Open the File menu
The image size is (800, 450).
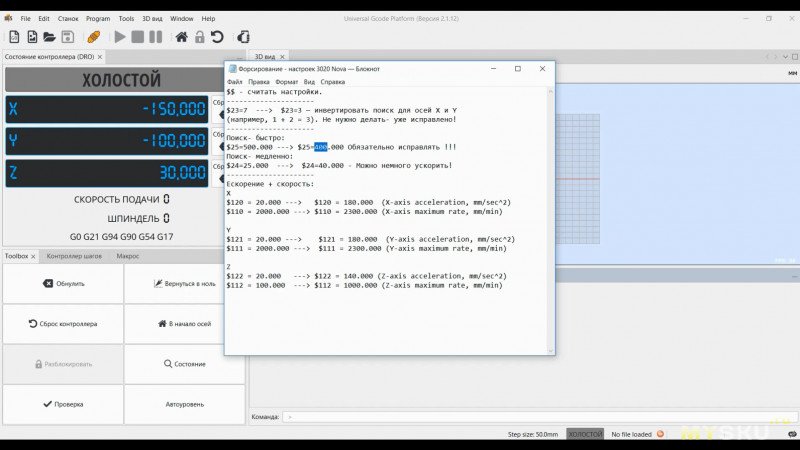pos(26,18)
